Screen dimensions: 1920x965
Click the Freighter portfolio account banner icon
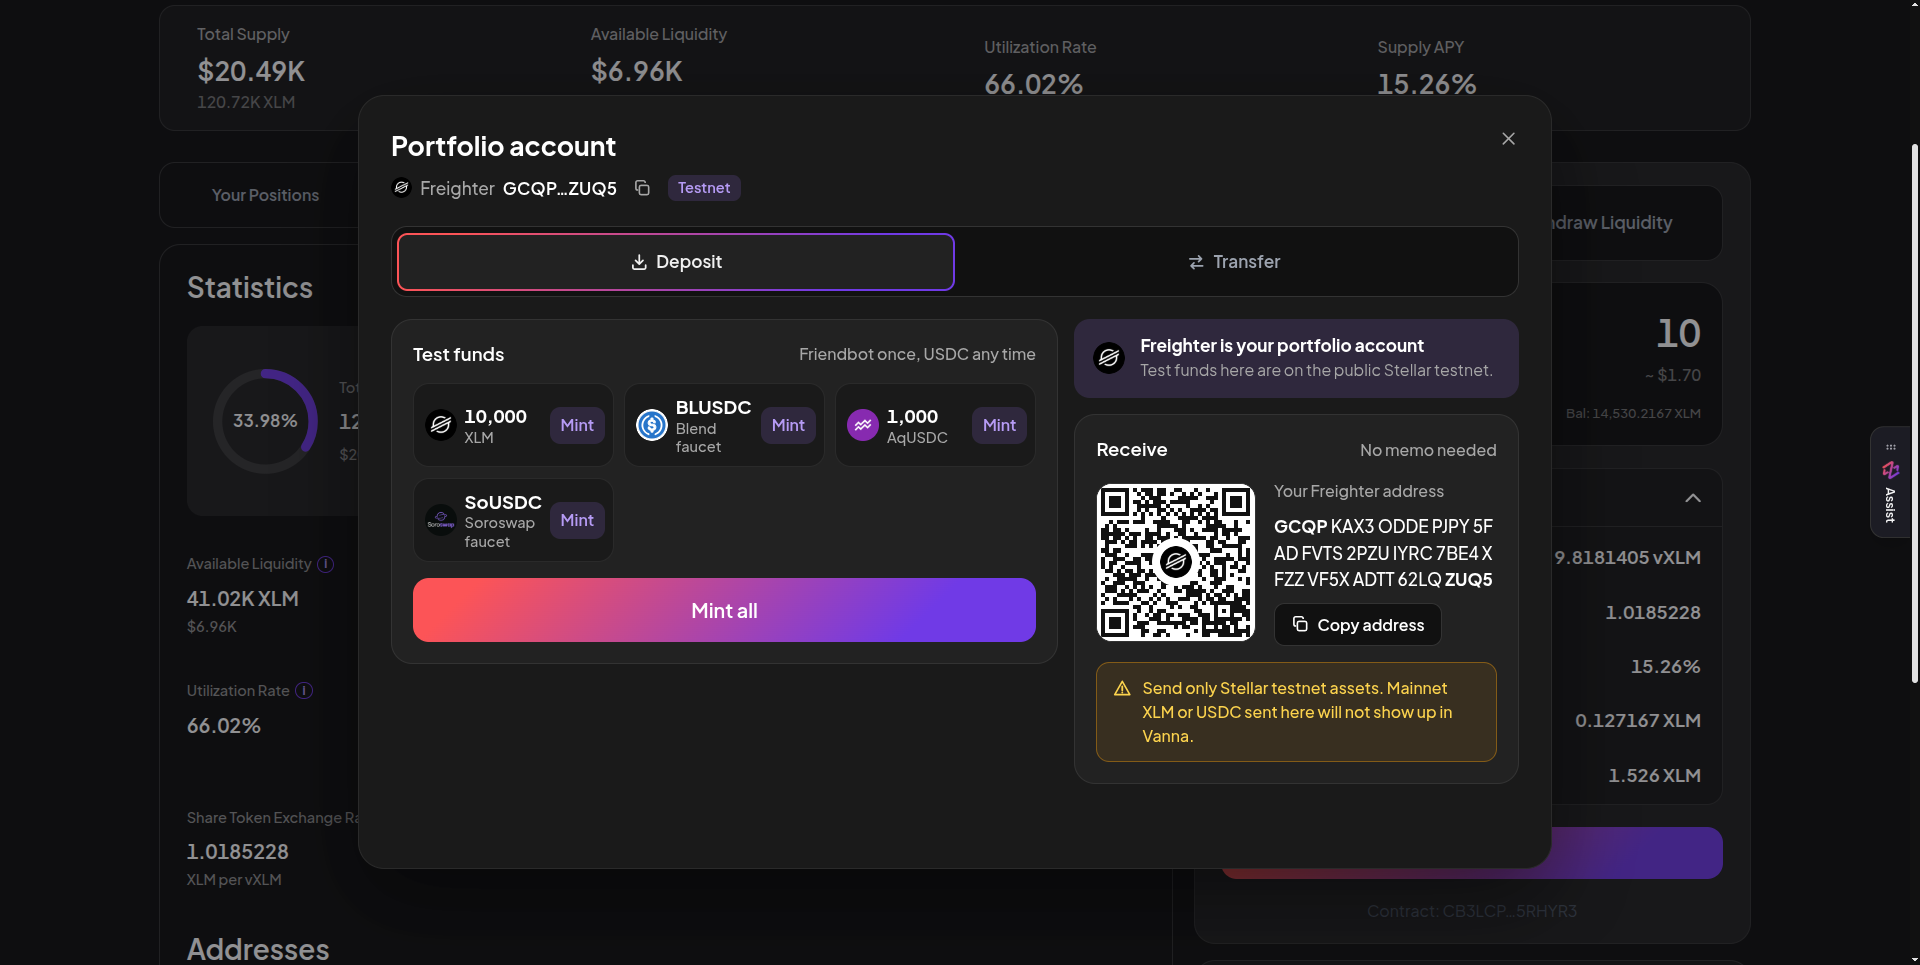[x=1109, y=358]
